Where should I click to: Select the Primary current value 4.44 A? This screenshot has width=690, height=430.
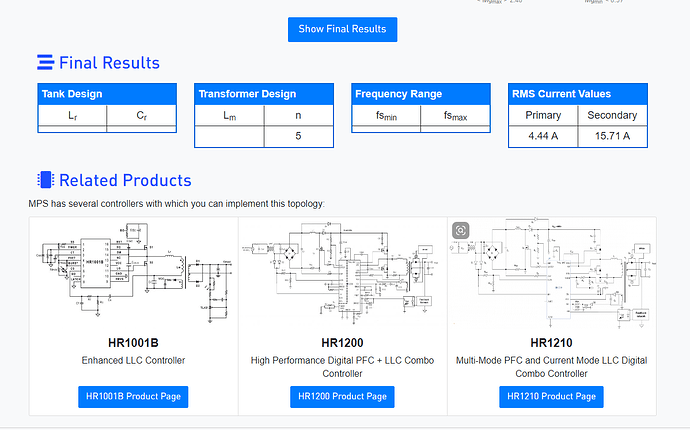(543, 136)
